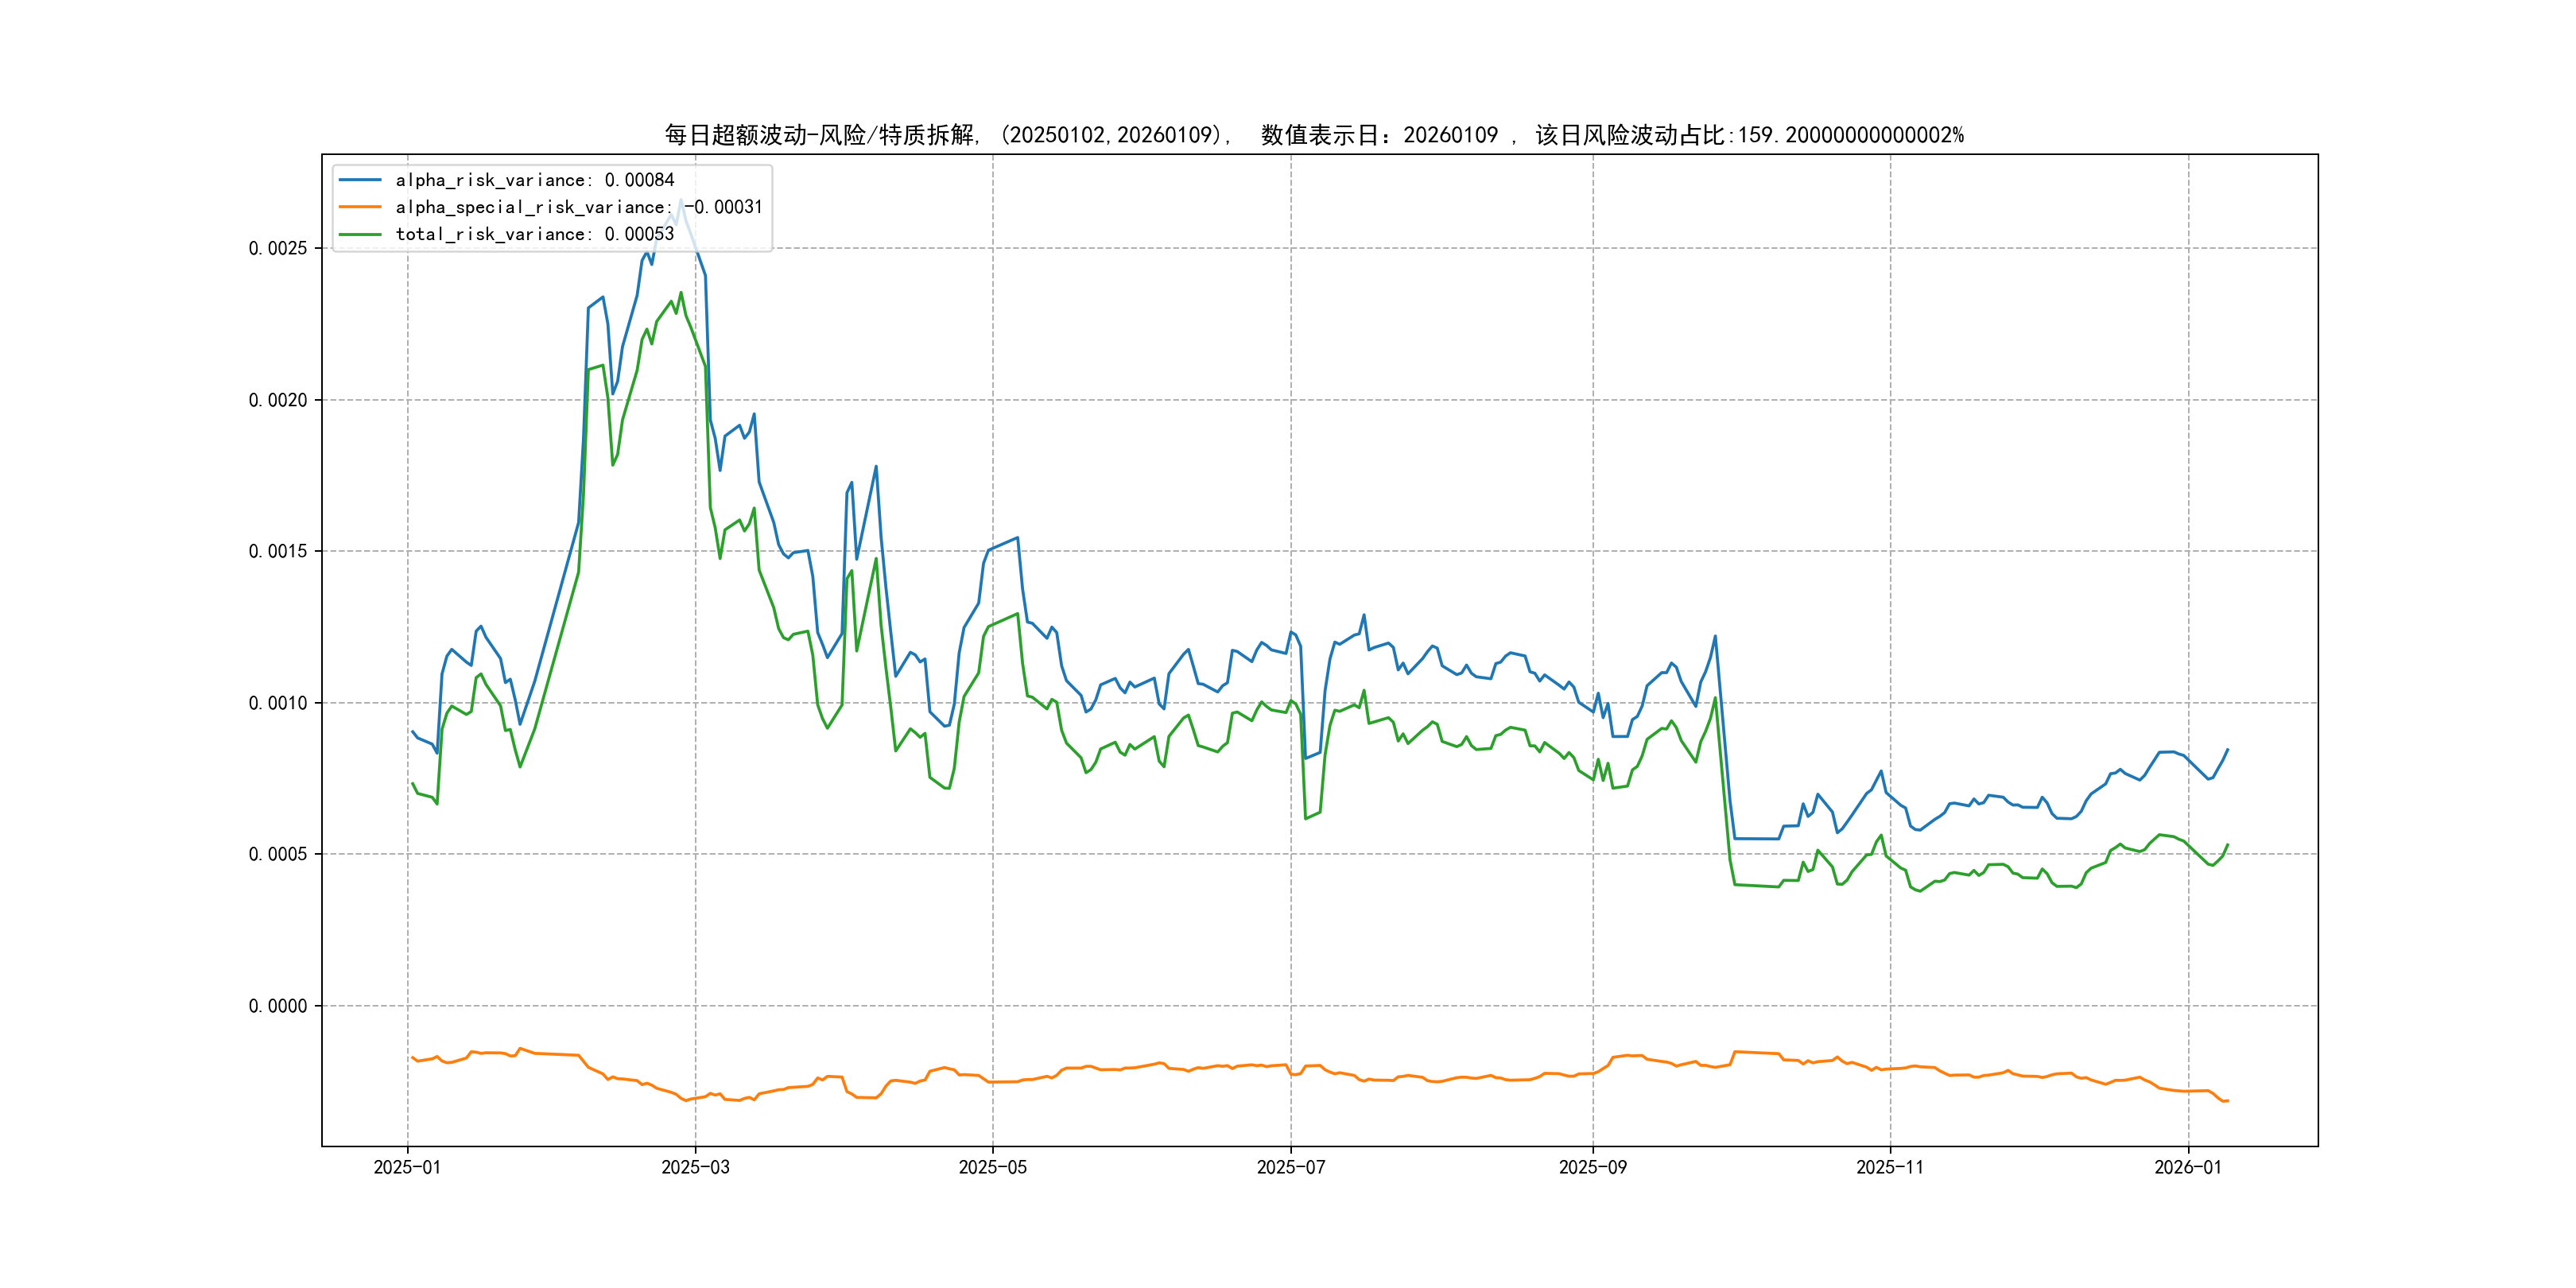The height and width of the screenshot is (1288, 2576).
Task: Select the alpha_risk_variance: 0.00084 legend label
Action: [x=535, y=180]
